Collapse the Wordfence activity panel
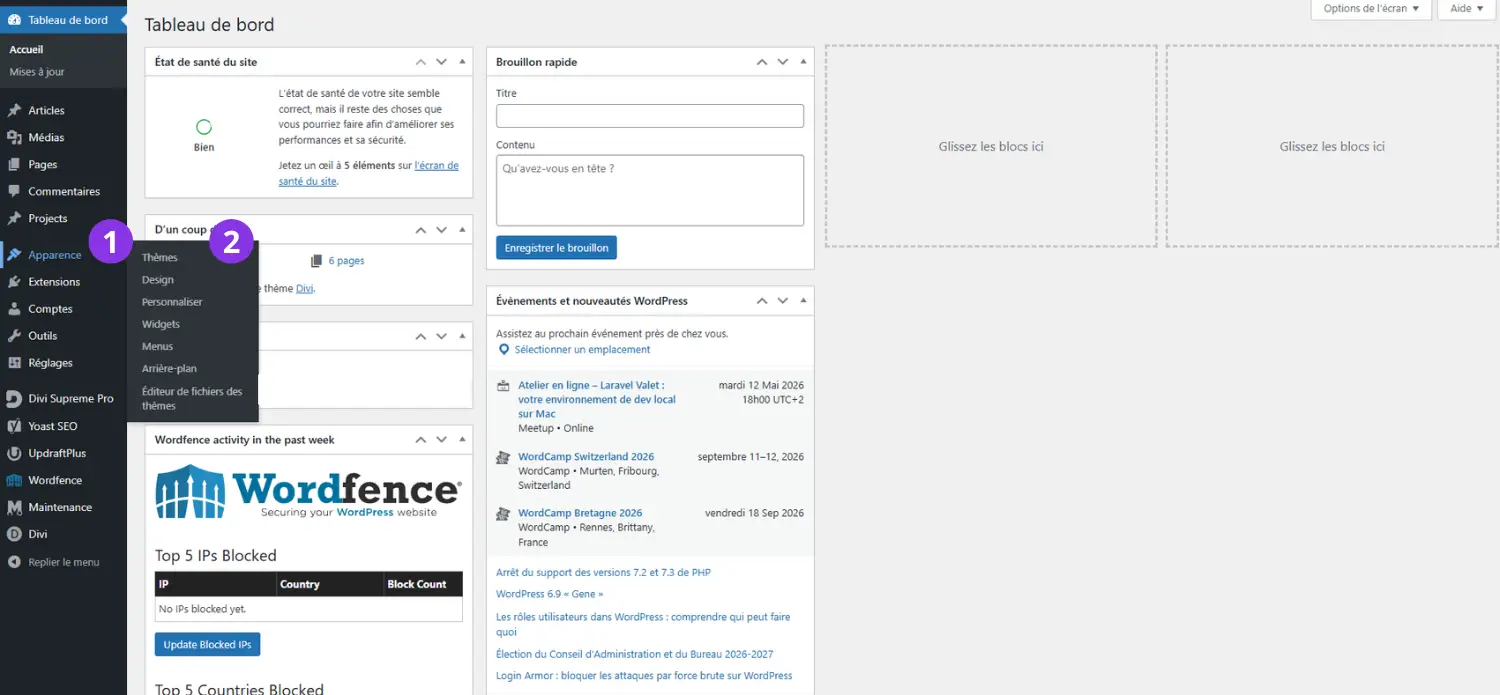Image resolution: width=1500 pixels, height=695 pixels. 462,440
